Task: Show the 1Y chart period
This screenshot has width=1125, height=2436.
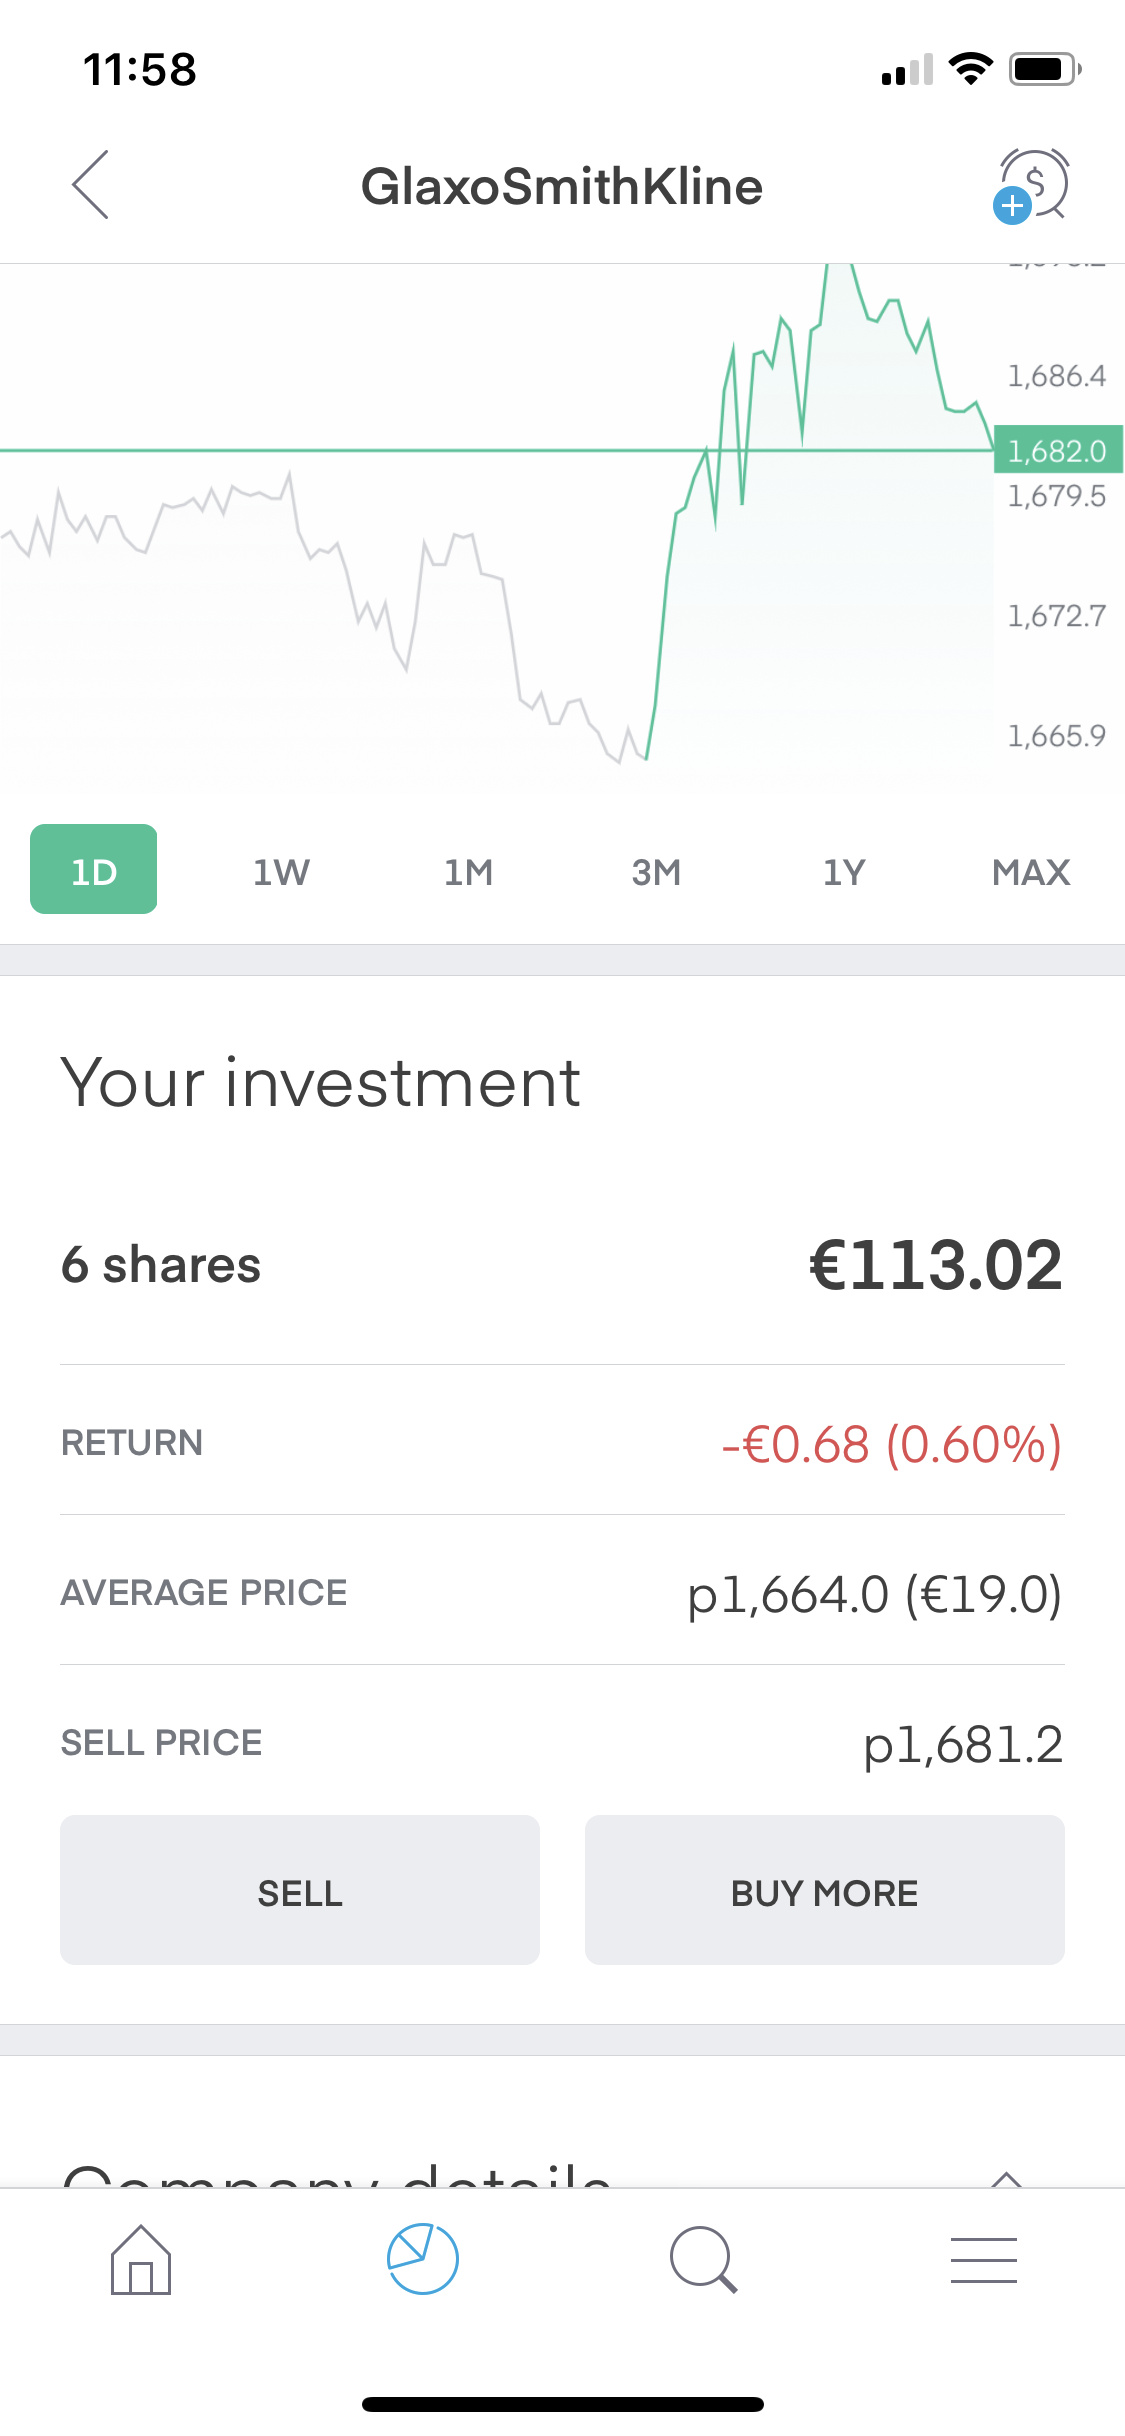Action: point(844,872)
